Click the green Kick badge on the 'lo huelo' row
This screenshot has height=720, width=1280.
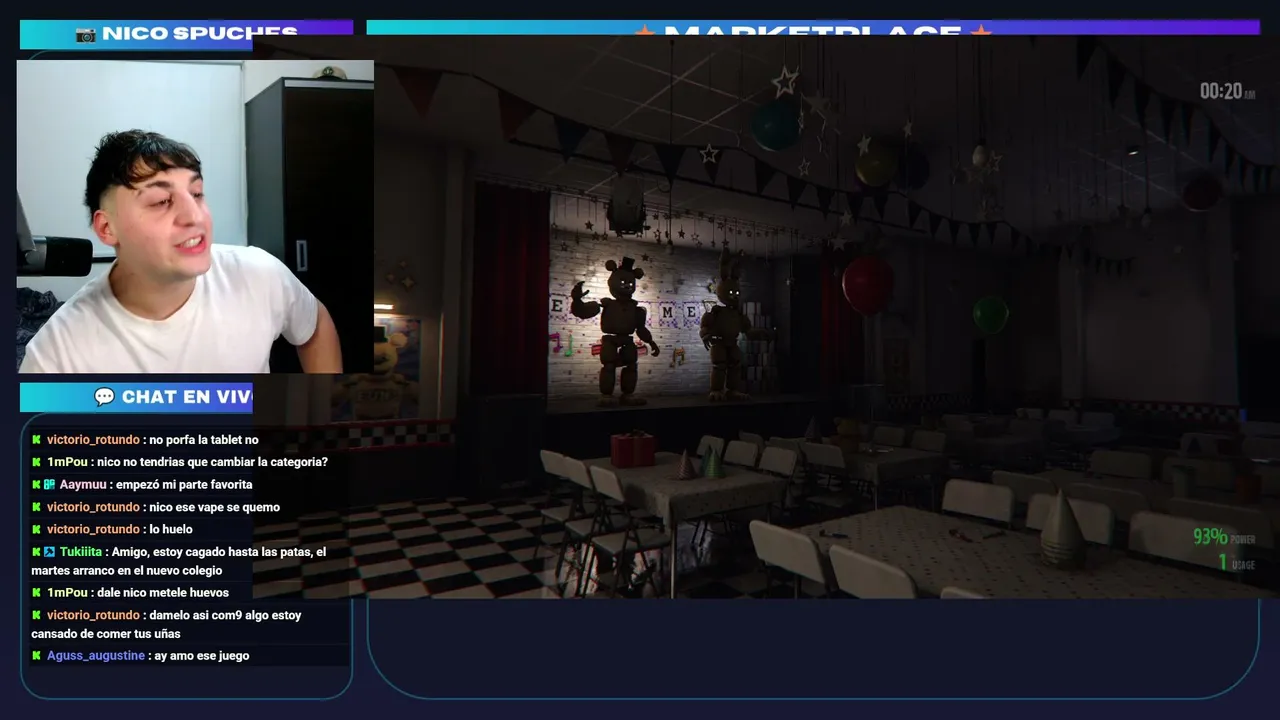37,530
